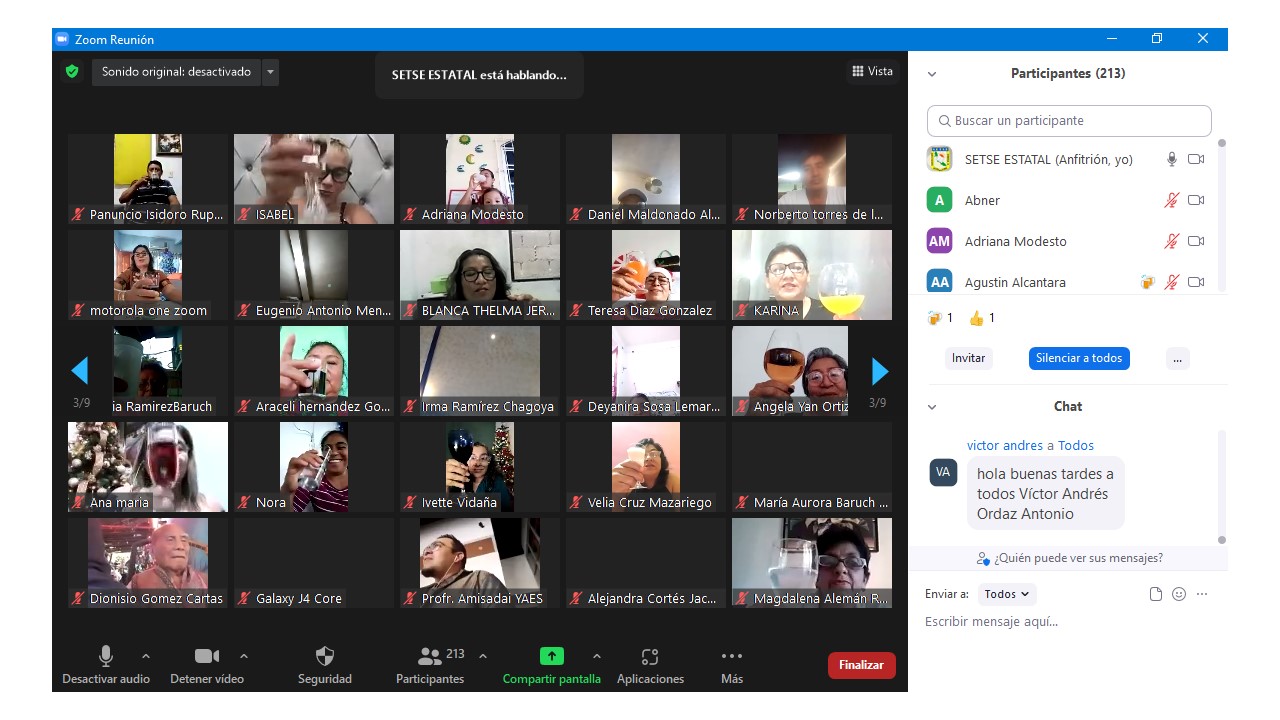The height and width of the screenshot is (720, 1280).
Task: Click beer reaction next to Agustin Alcantara
Action: (1147, 282)
